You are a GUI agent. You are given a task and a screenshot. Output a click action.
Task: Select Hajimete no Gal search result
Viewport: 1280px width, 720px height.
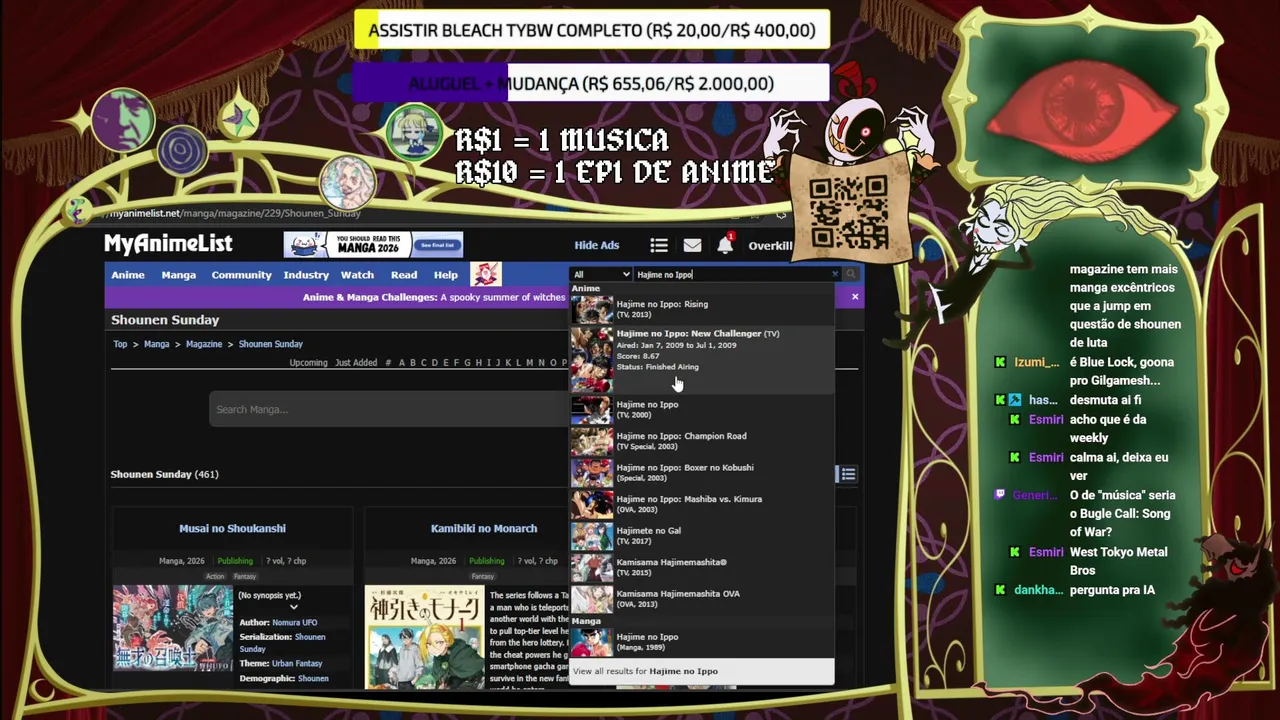pyautogui.click(x=702, y=535)
